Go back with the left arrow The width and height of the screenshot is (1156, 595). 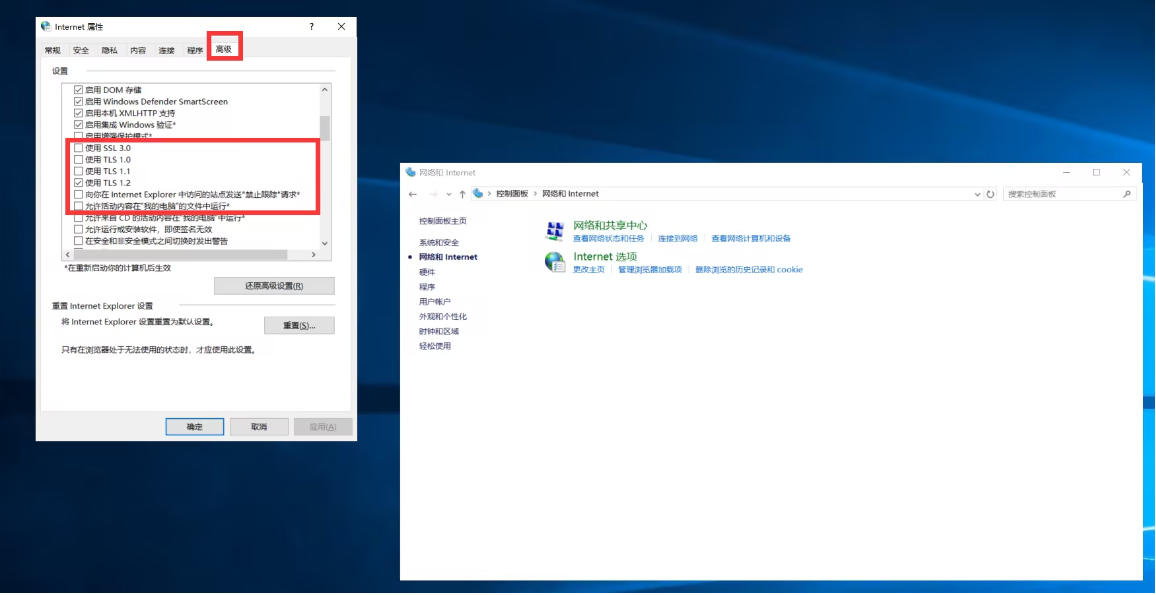pos(413,194)
